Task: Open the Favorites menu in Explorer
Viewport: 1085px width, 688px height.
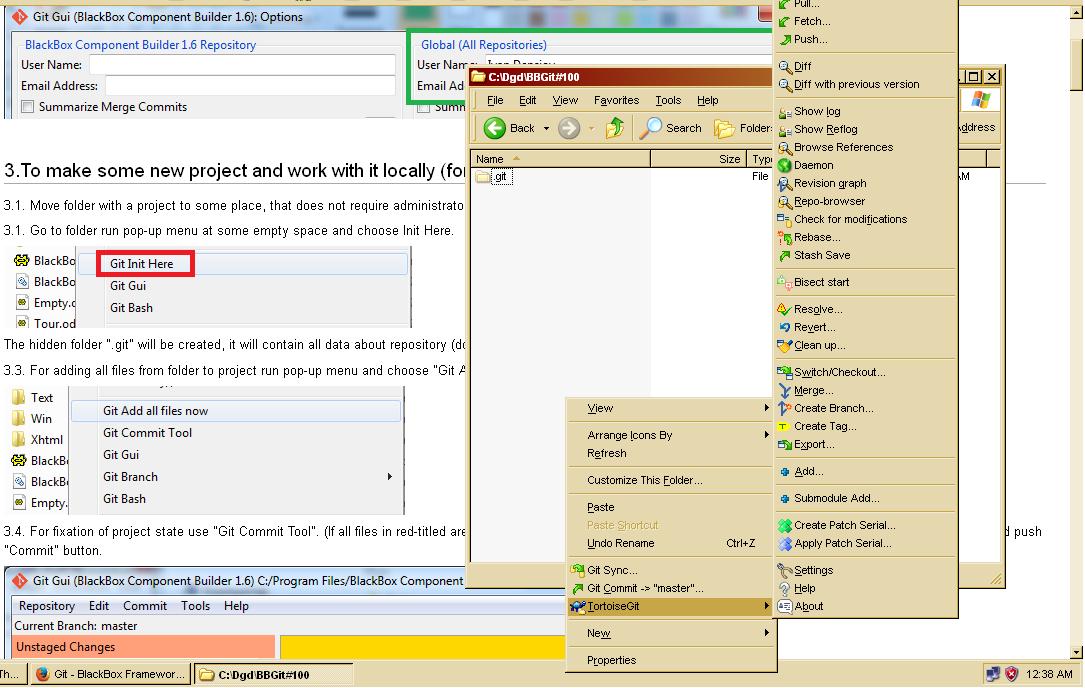Action: pos(616,100)
